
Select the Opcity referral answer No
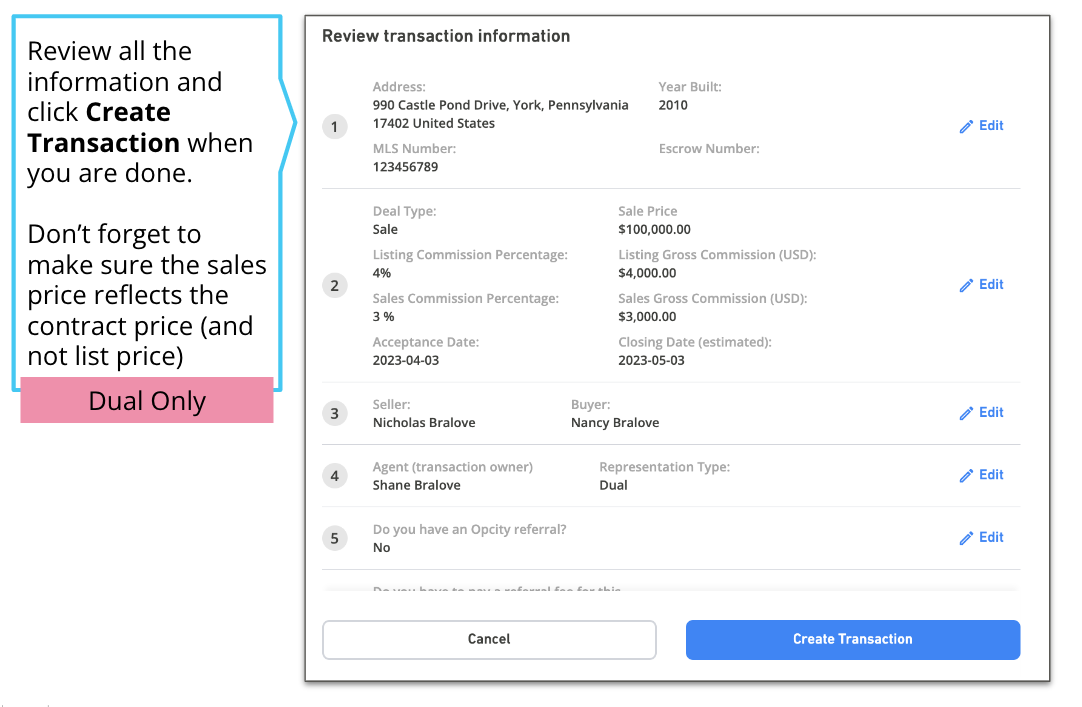point(382,548)
